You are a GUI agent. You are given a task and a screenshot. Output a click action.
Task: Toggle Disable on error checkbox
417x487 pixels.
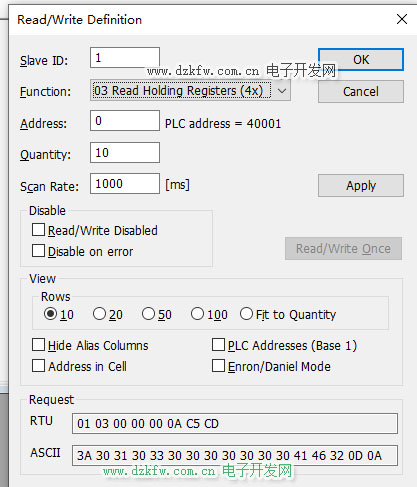(38, 251)
